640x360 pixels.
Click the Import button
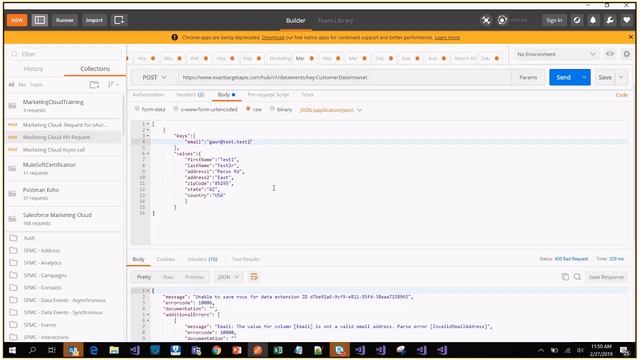(94, 20)
